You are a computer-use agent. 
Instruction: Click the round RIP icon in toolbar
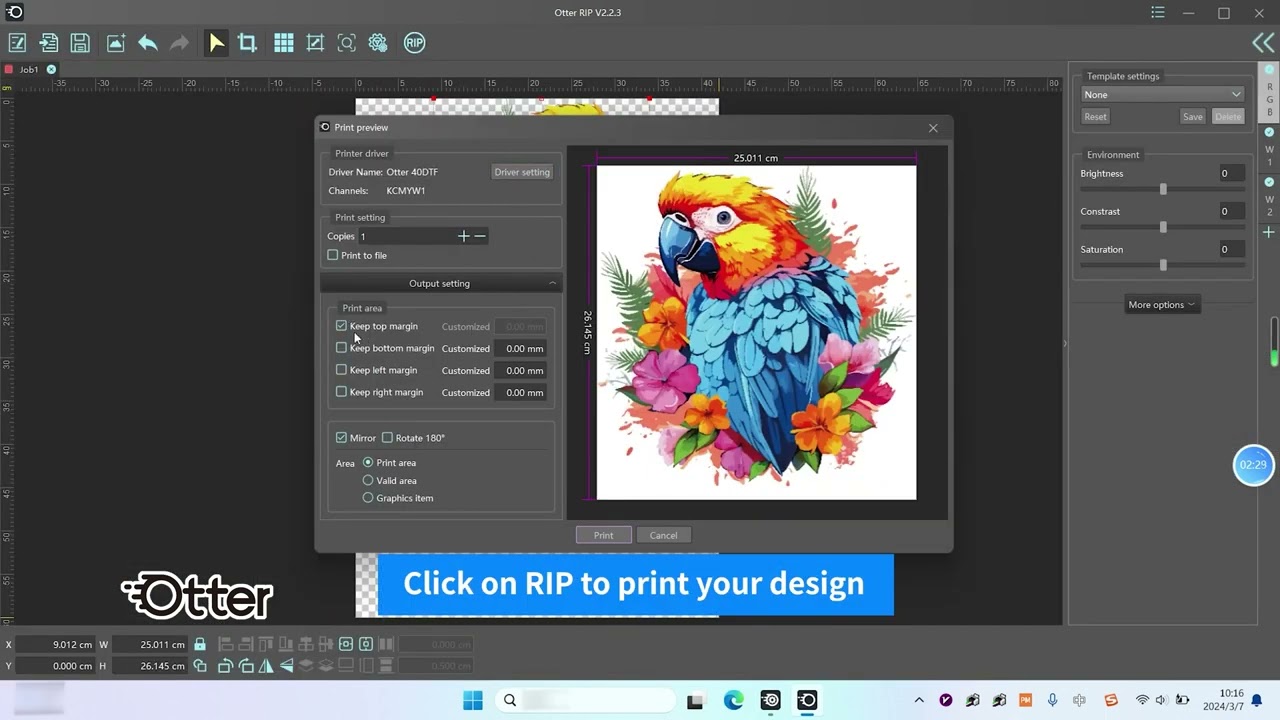[414, 43]
